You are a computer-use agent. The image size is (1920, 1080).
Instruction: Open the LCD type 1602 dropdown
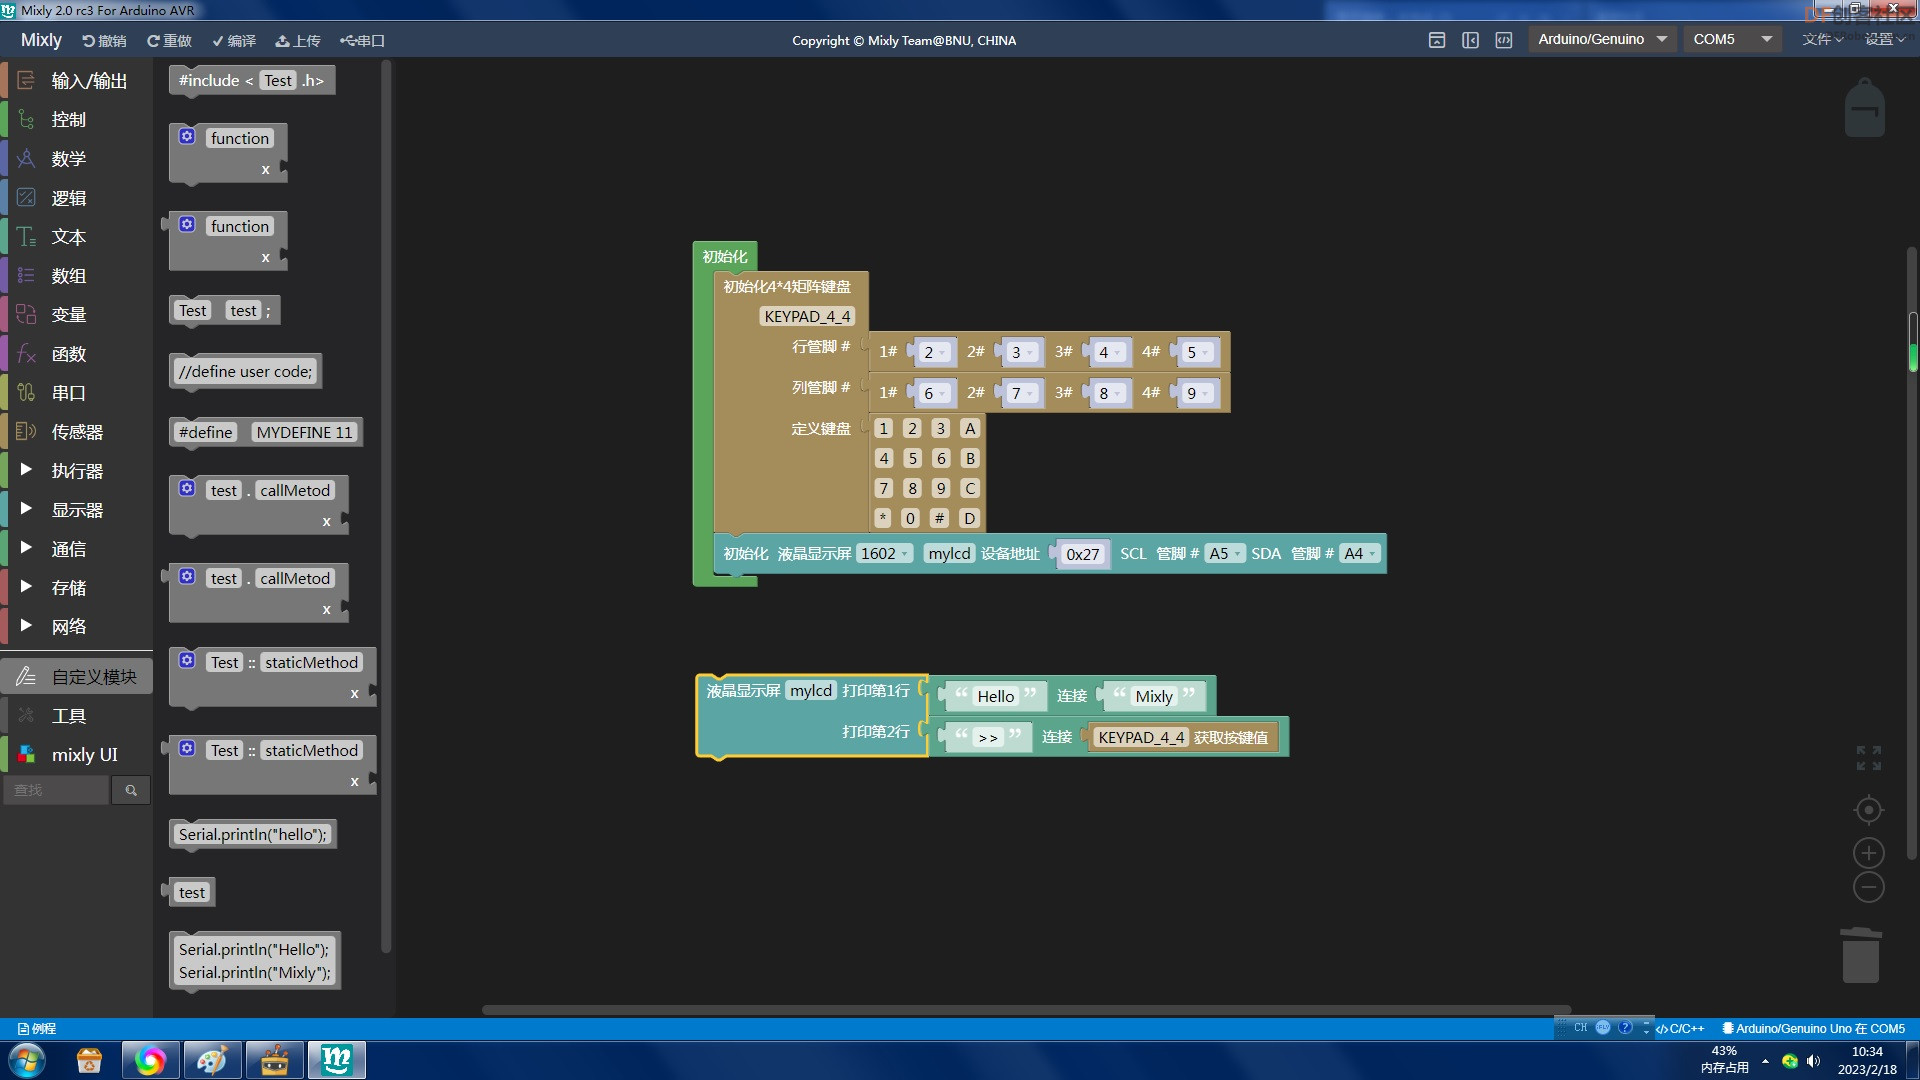click(885, 553)
